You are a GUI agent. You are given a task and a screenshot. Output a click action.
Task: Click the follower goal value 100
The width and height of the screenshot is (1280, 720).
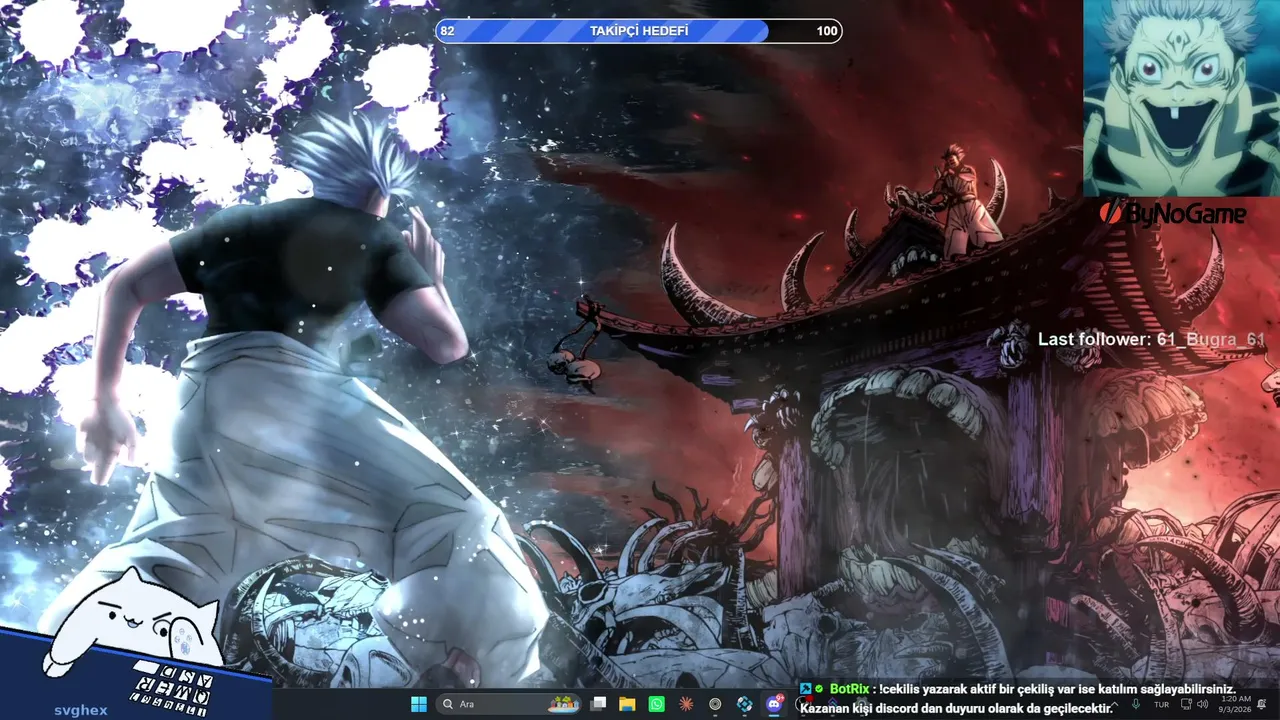click(827, 31)
